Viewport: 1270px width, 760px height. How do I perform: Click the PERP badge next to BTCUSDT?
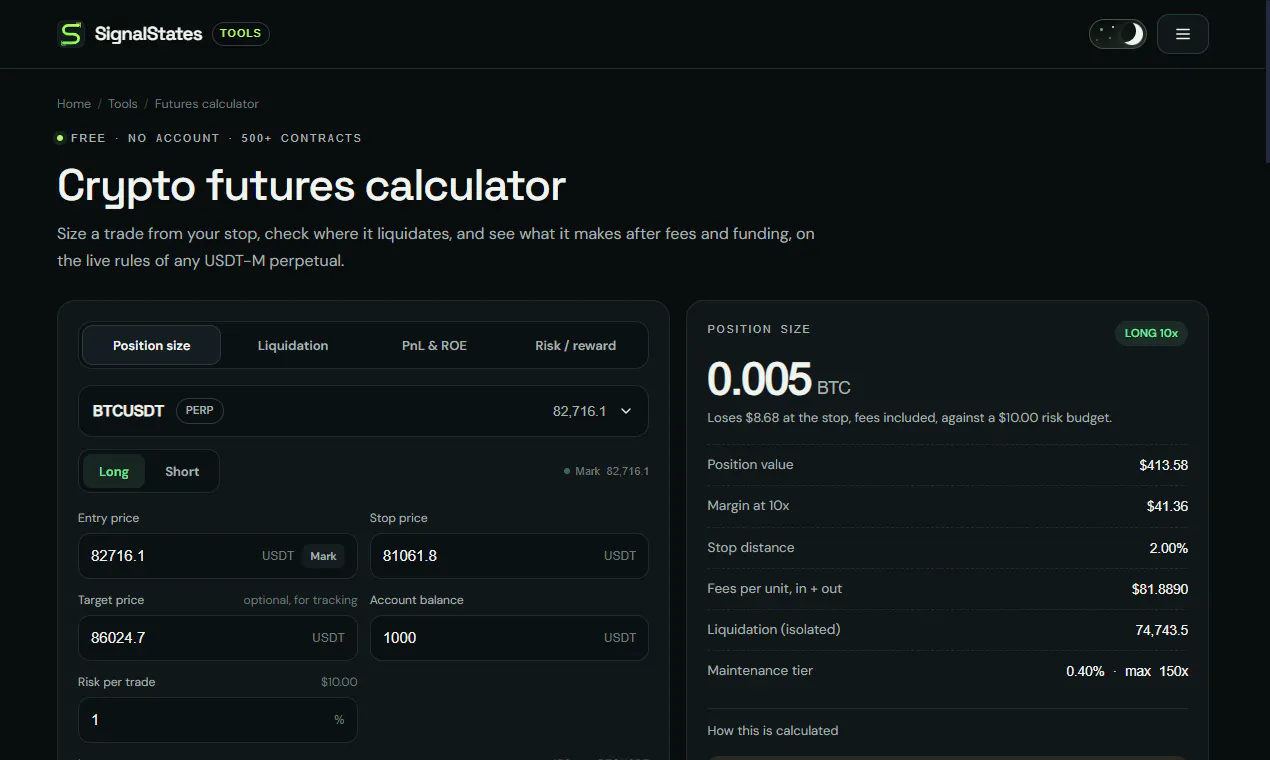tap(200, 411)
